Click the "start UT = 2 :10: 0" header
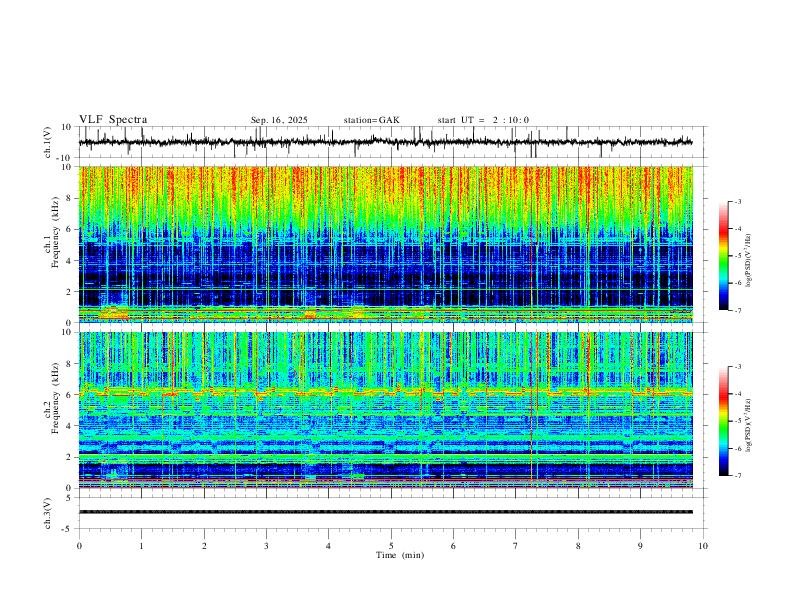Viewport: 792px width, 612px height. (x=483, y=120)
